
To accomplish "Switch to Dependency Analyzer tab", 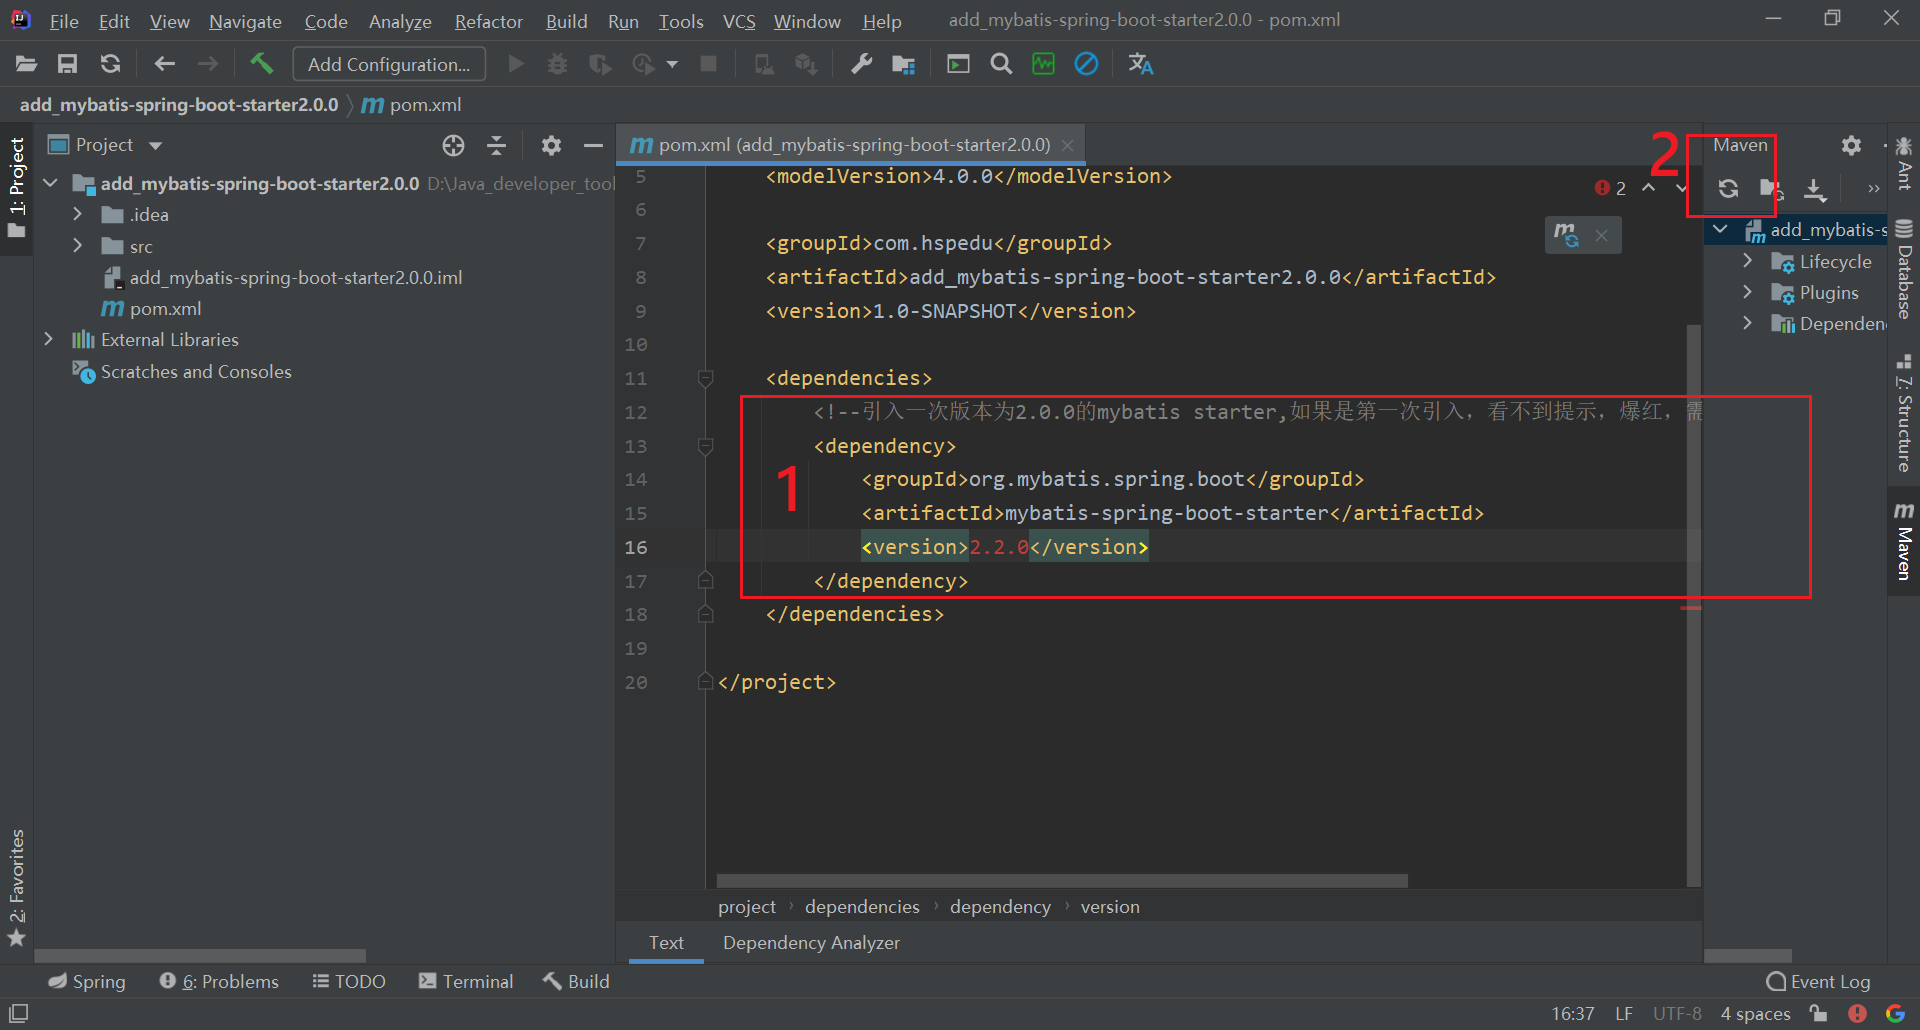I will (811, 943).
